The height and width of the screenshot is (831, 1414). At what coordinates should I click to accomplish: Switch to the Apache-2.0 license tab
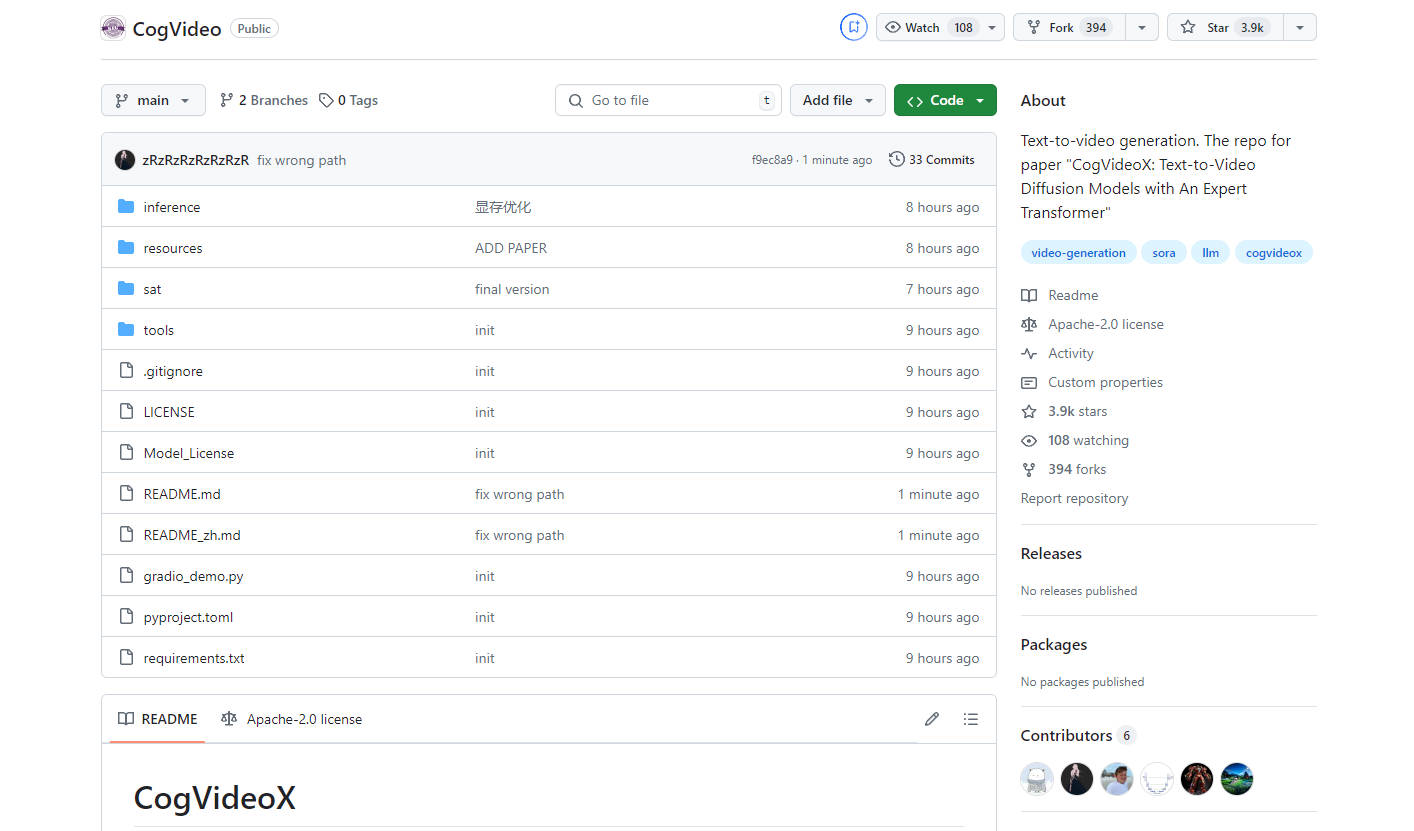(x=292, y=719)
